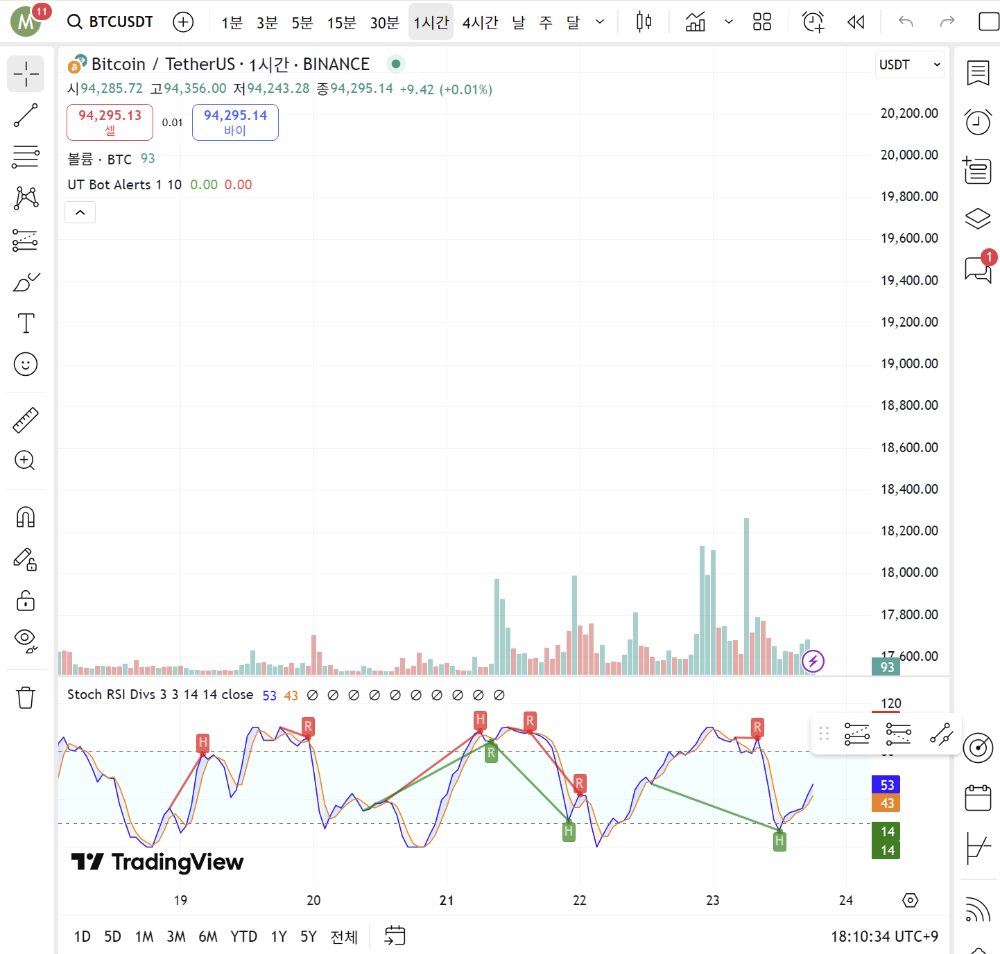Select the 날 daily timeframe
The image size is (1000, 954).
tap(518, 23)
